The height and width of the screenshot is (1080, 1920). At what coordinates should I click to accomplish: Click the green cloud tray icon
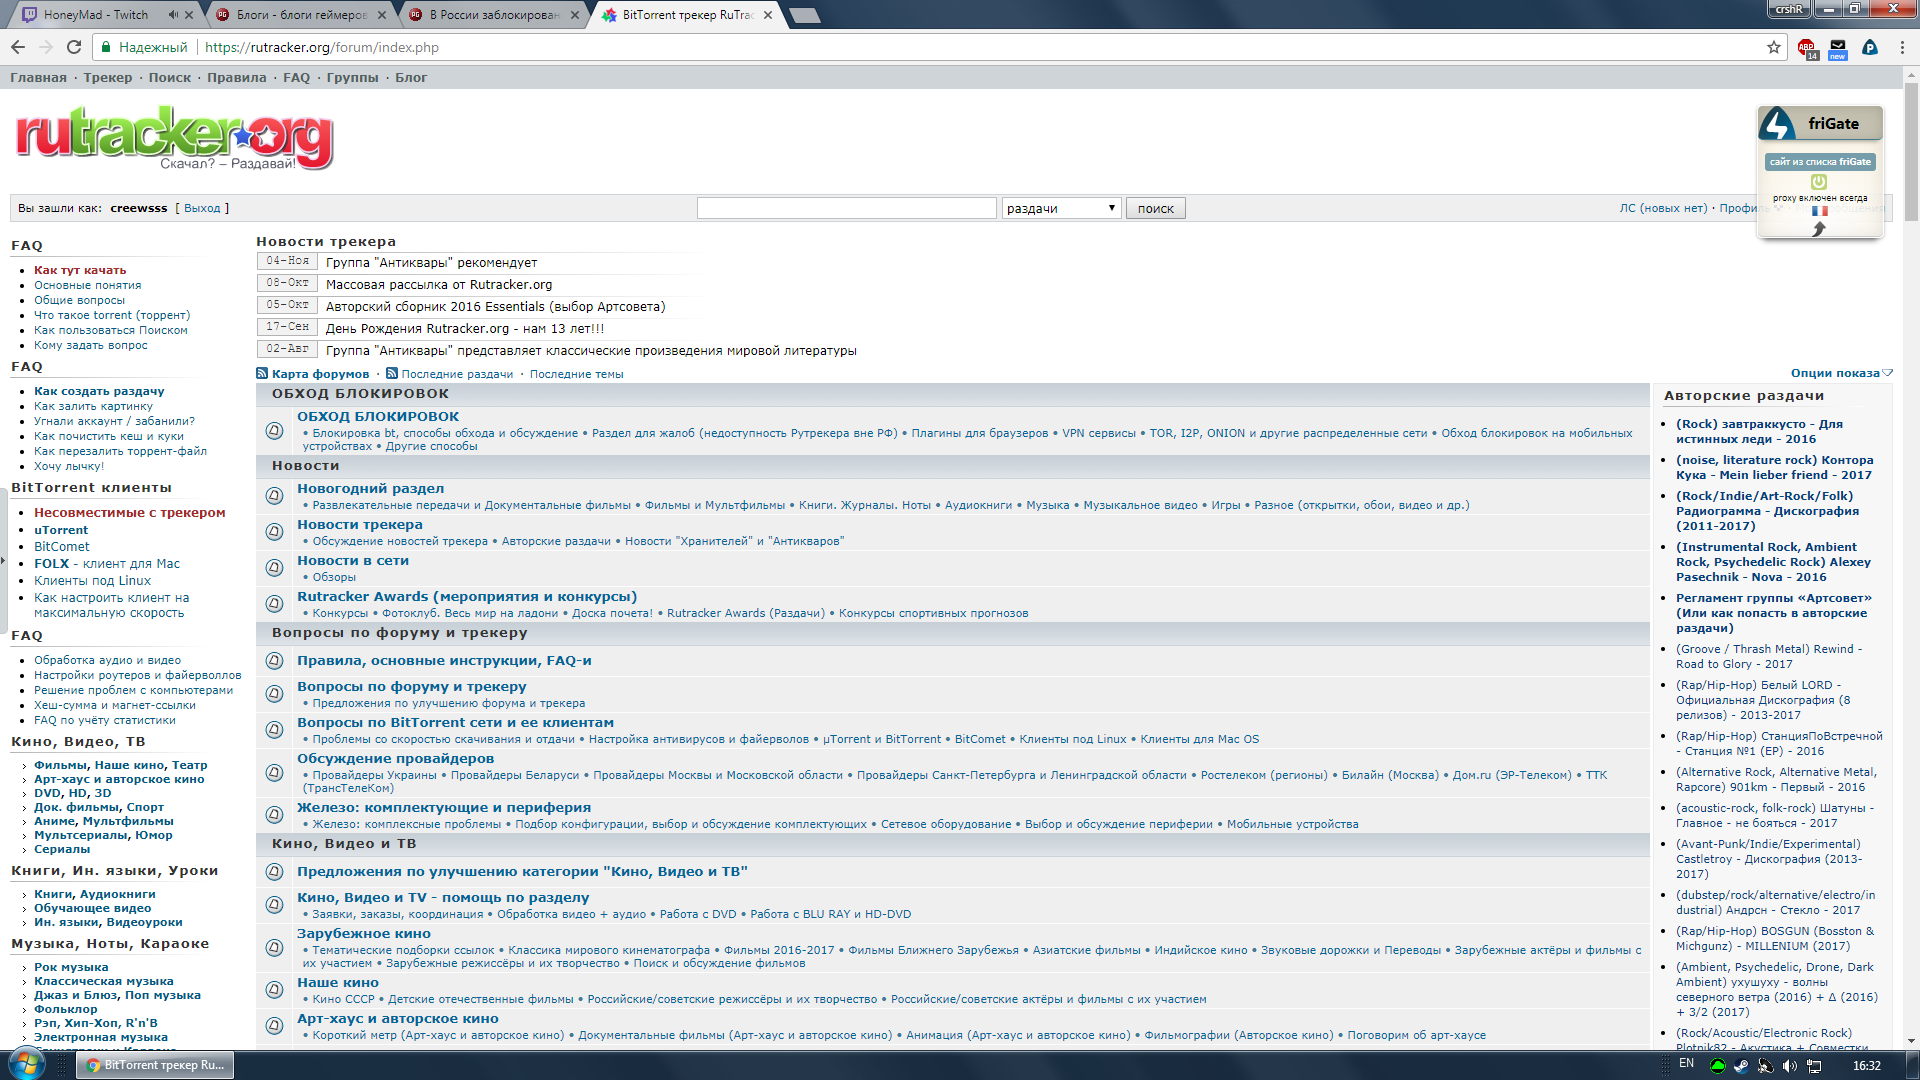[1717, 1066]
